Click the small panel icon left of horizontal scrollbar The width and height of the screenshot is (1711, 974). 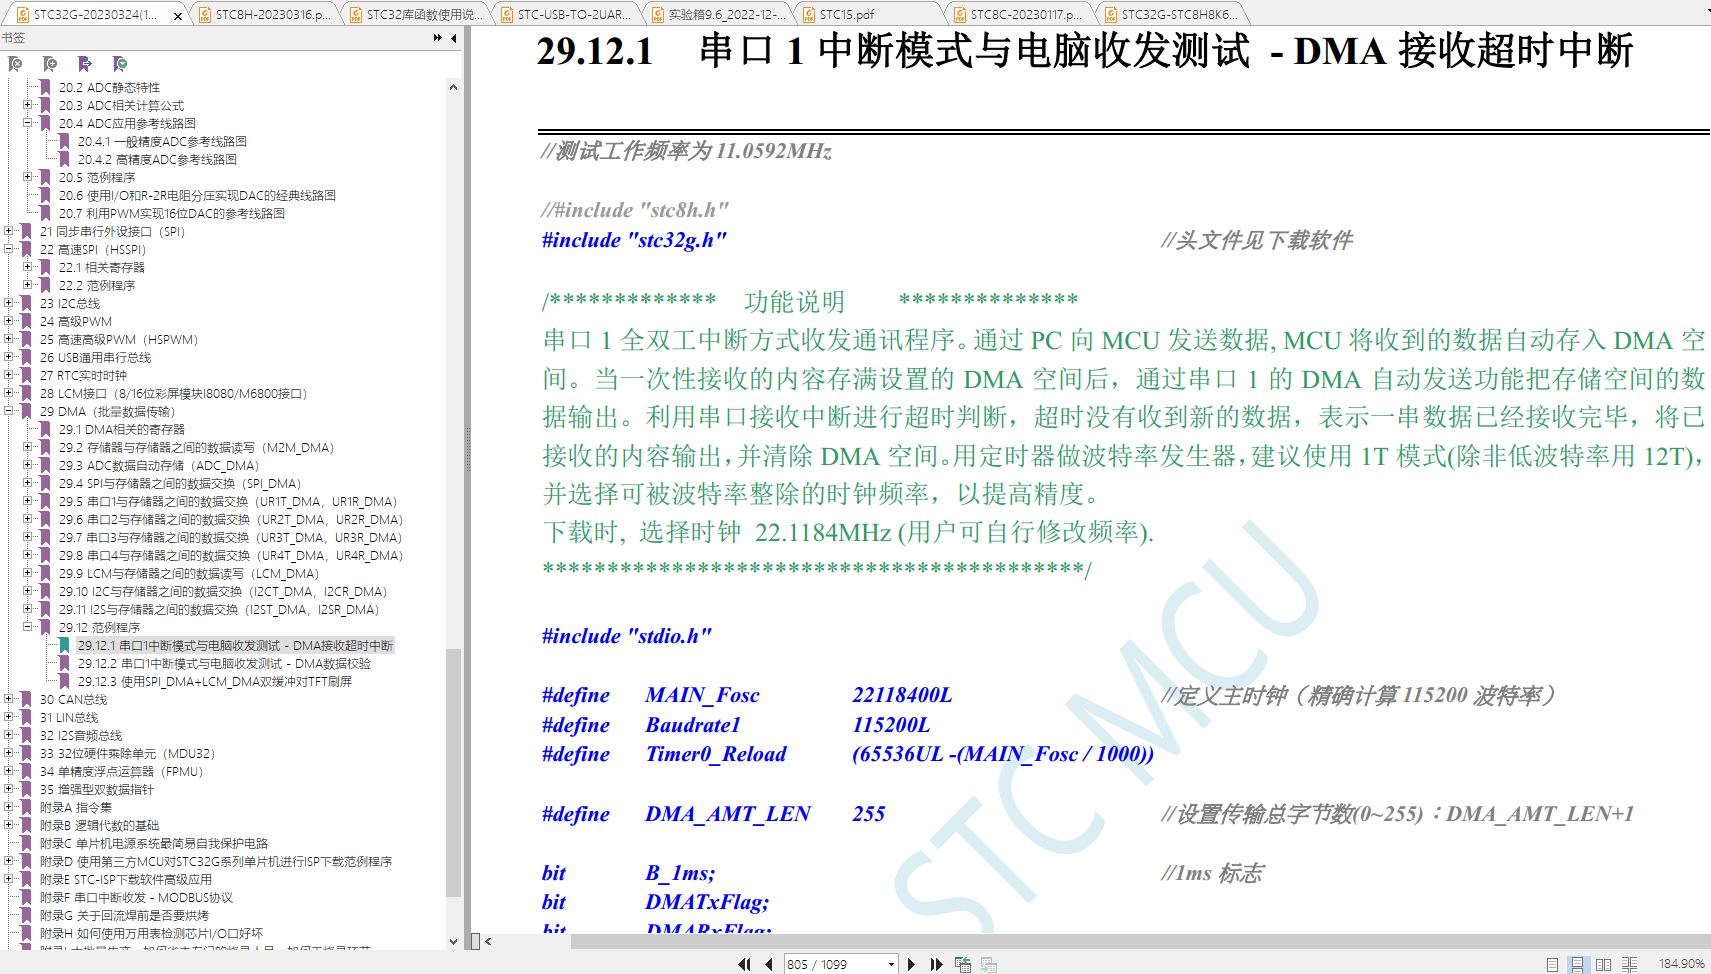475,941
